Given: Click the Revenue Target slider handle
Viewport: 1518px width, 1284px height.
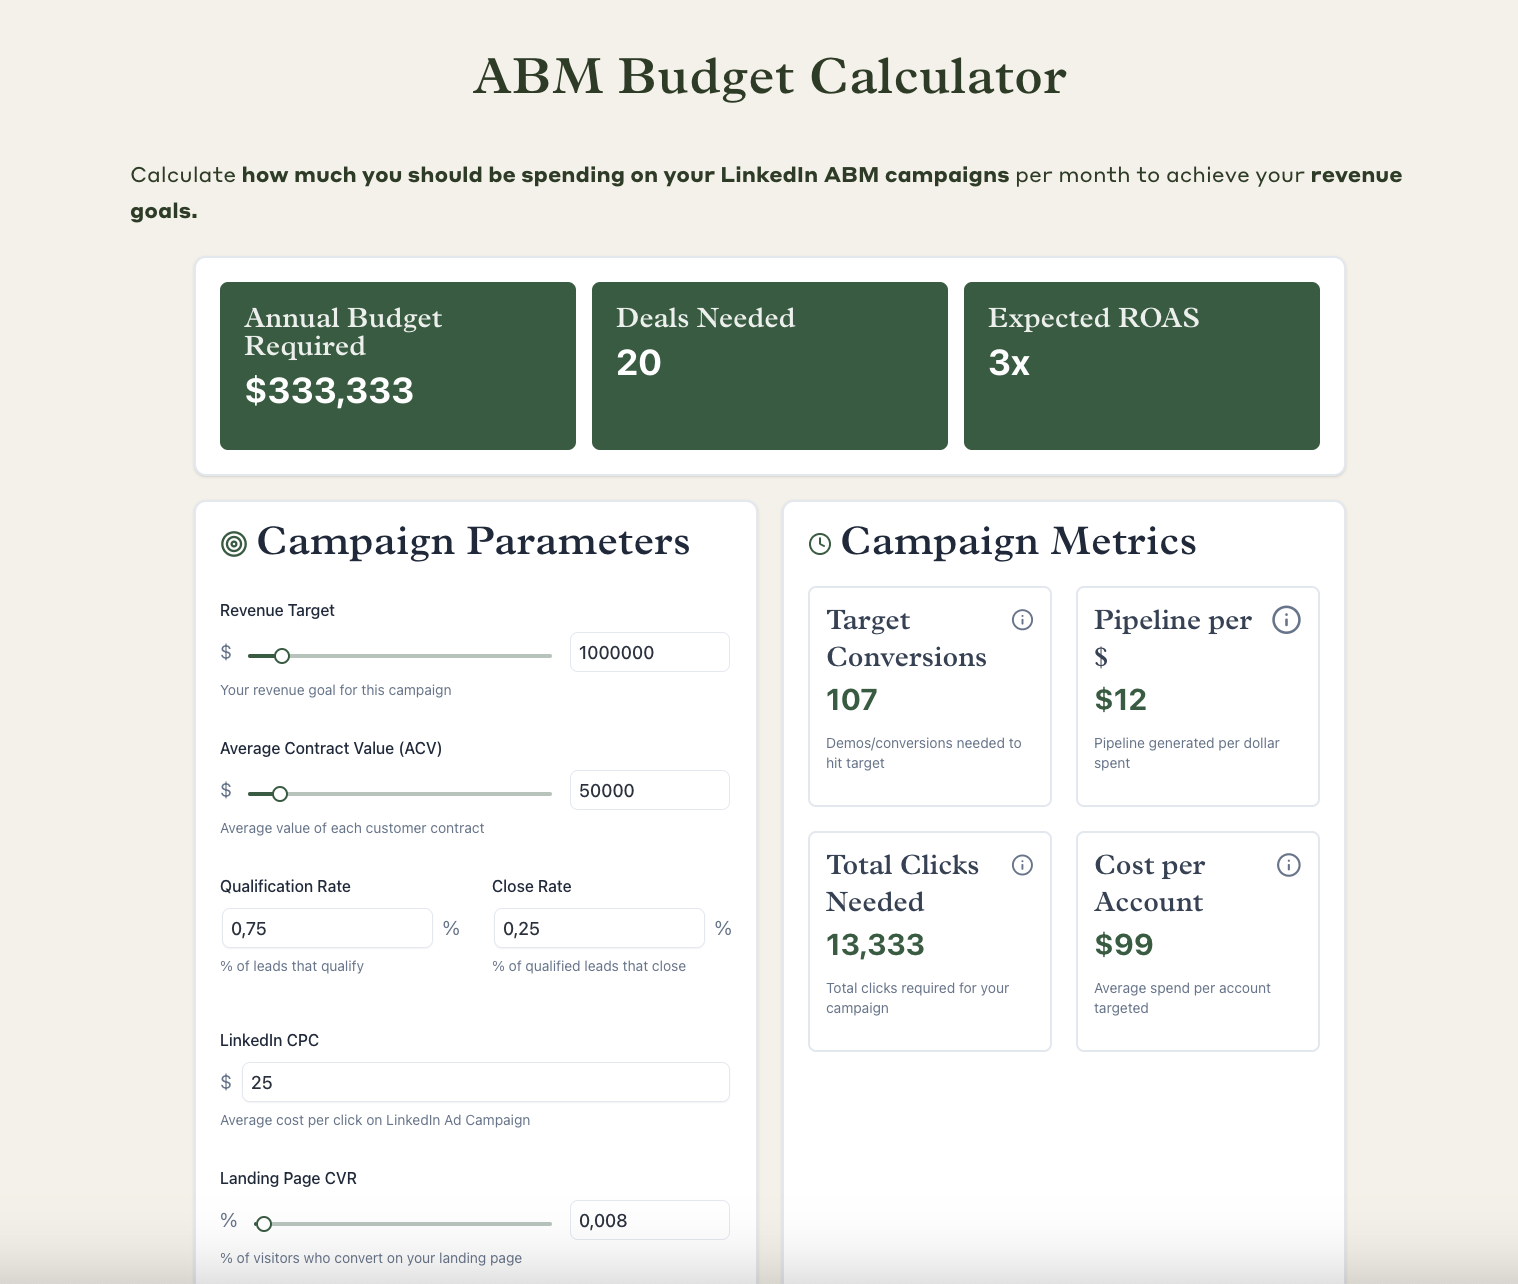Looking at the screenshot, I should coord(282,656).
